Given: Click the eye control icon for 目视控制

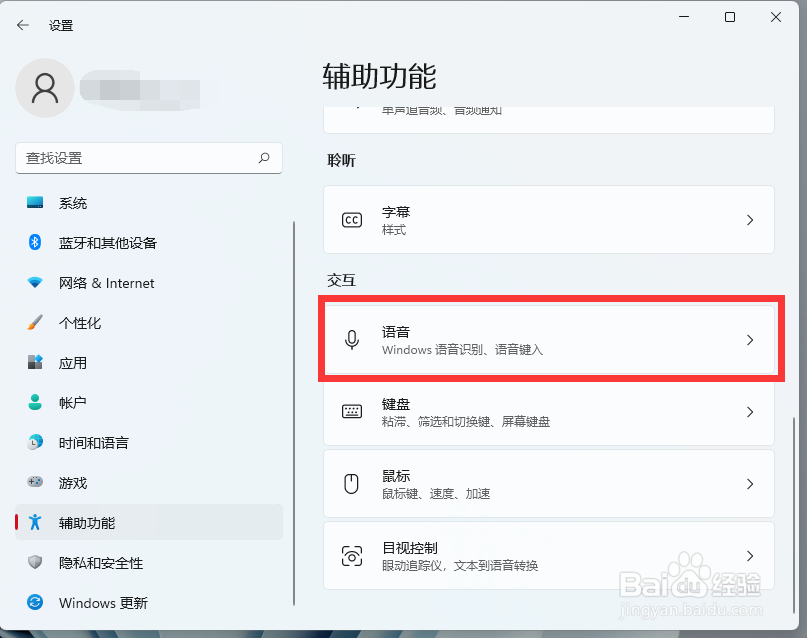Looking at the screenshot, I should click(352, 556).
